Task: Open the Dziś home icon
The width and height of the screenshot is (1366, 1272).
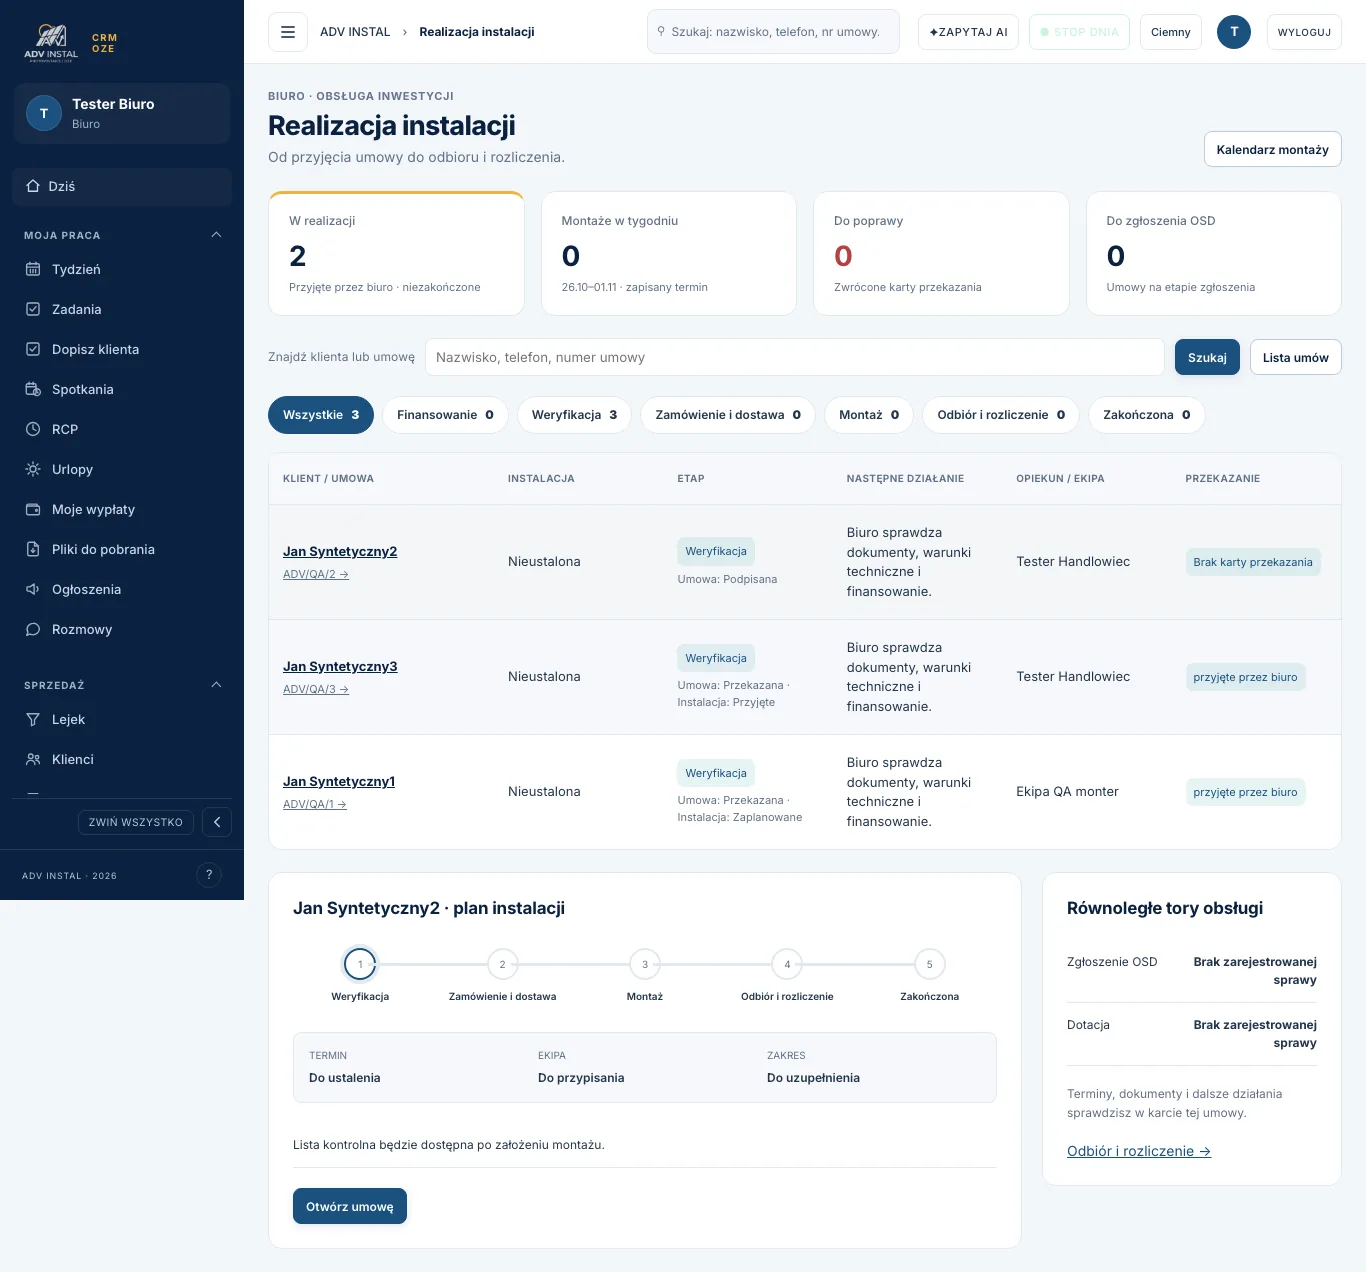Action: click(33, 186)
